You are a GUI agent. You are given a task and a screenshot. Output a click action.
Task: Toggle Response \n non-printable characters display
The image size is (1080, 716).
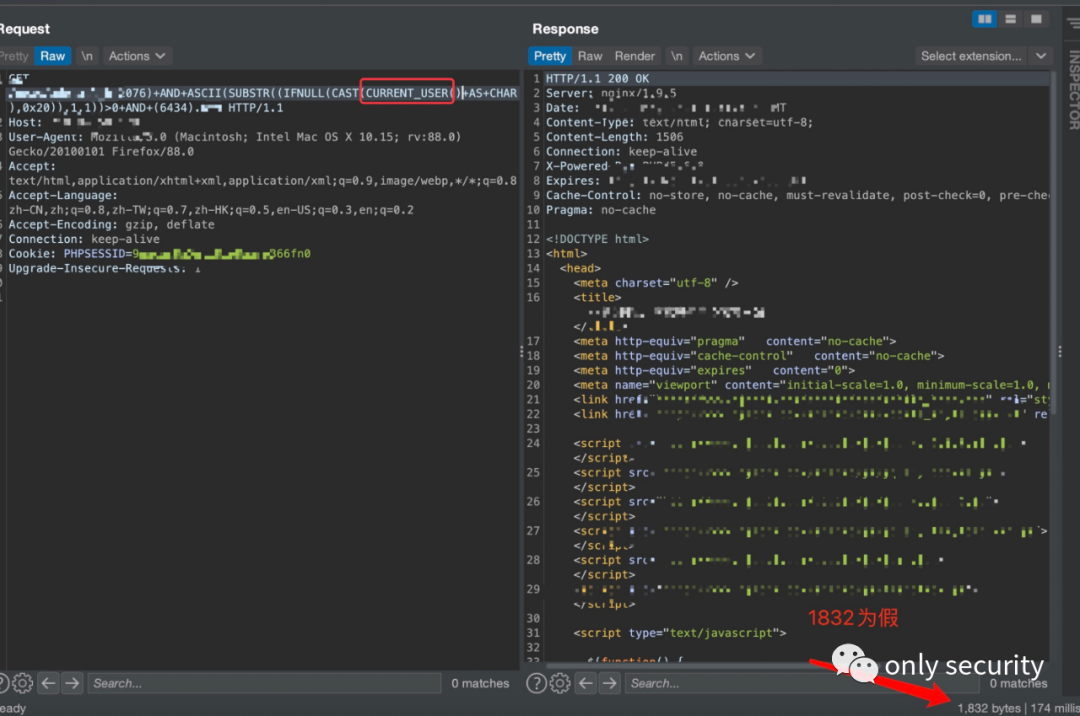(x=677, y=56)
